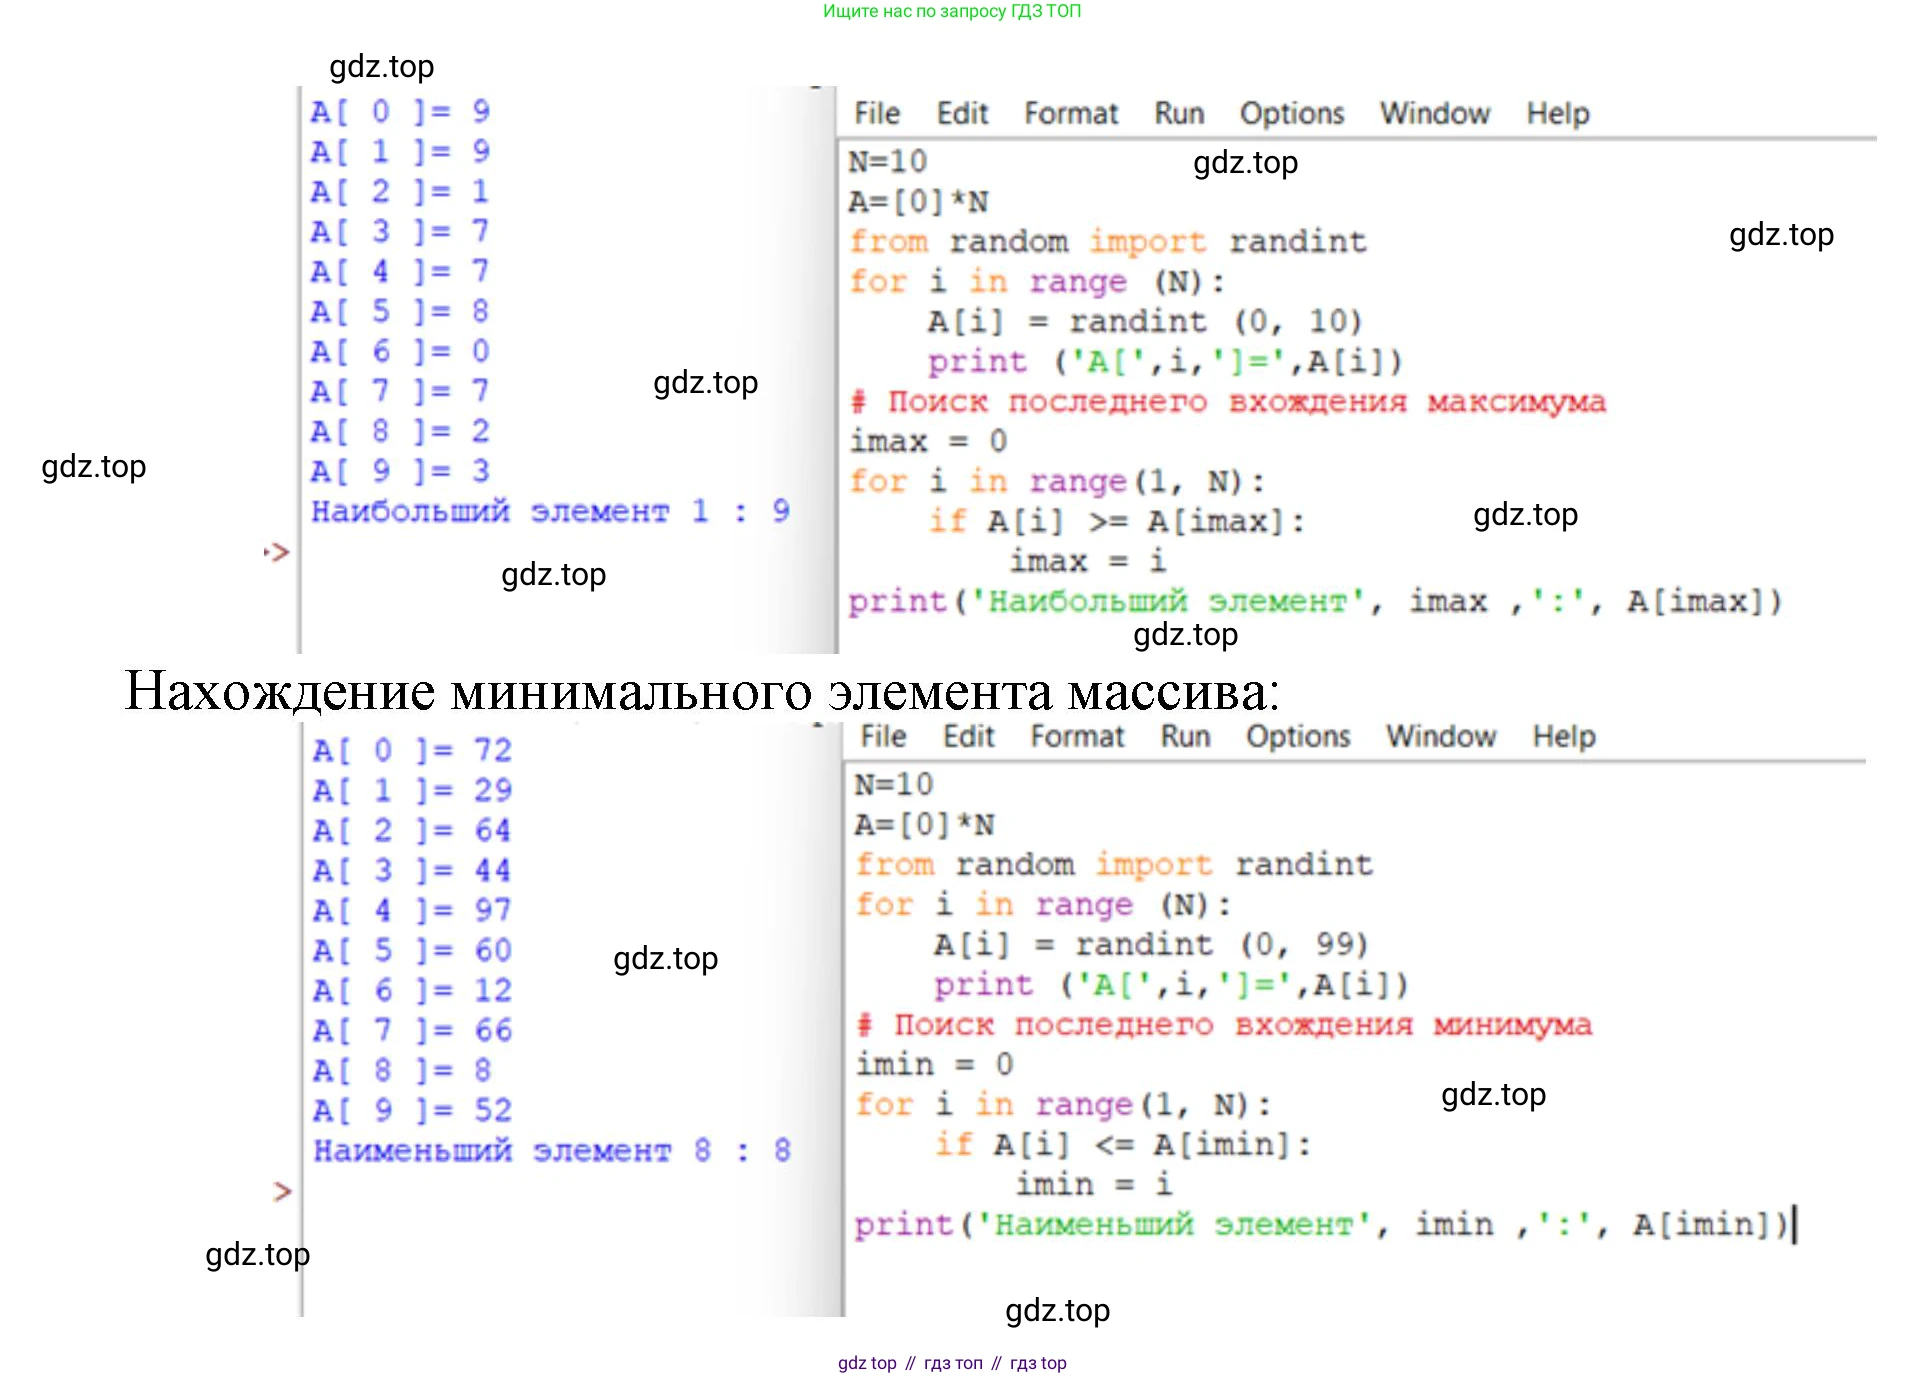
Task: Click output 'Наименьший элемент 8 : 8'
Action: point(552,1150)
